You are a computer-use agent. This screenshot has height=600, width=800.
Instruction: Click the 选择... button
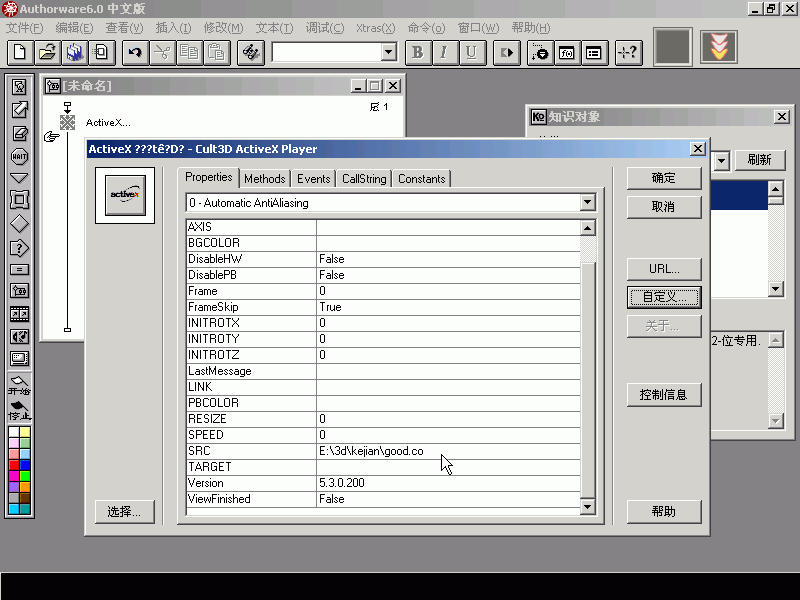[x=124, y=512]
